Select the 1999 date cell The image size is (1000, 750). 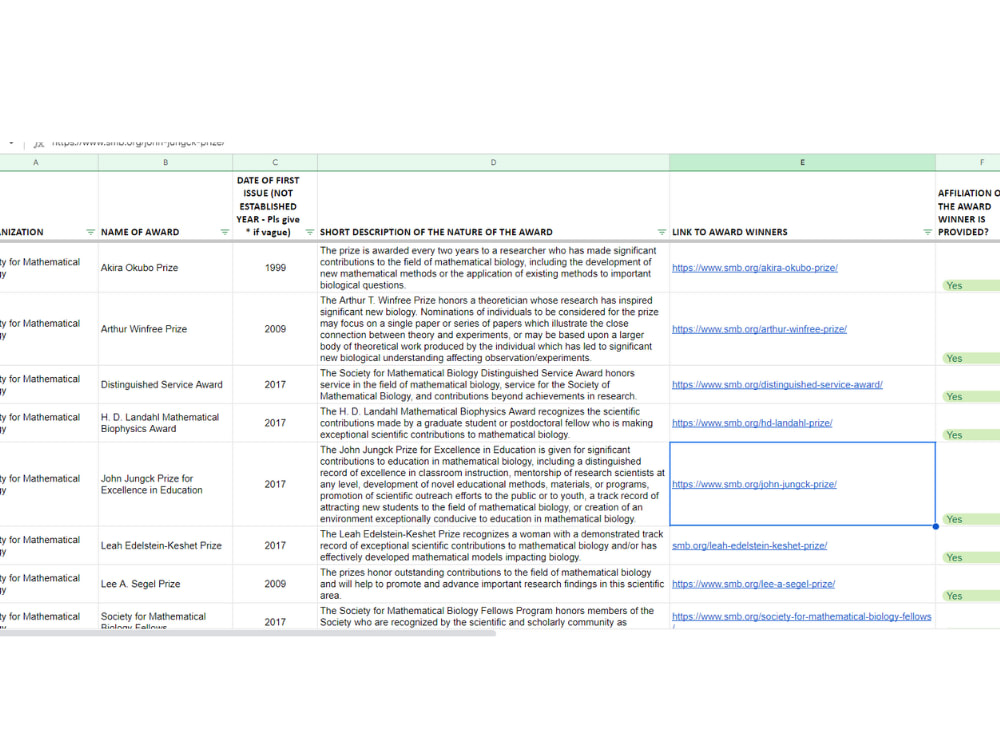(275, 268)
